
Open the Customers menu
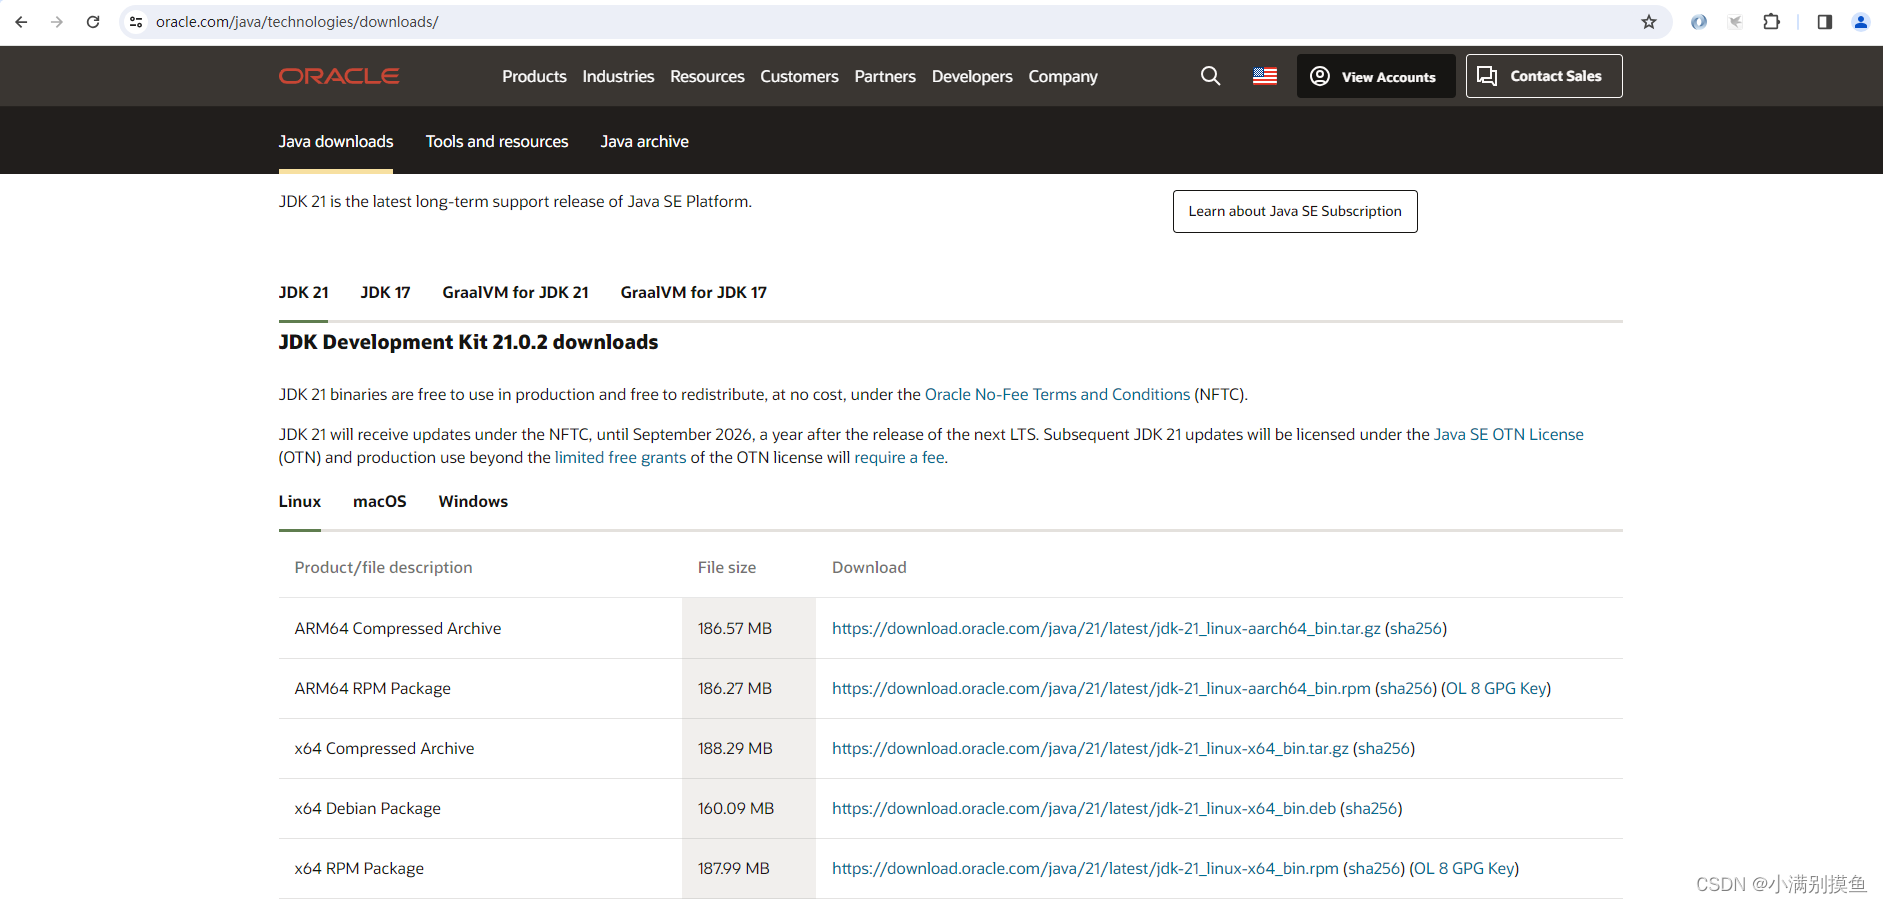click(x=799, y=76)
